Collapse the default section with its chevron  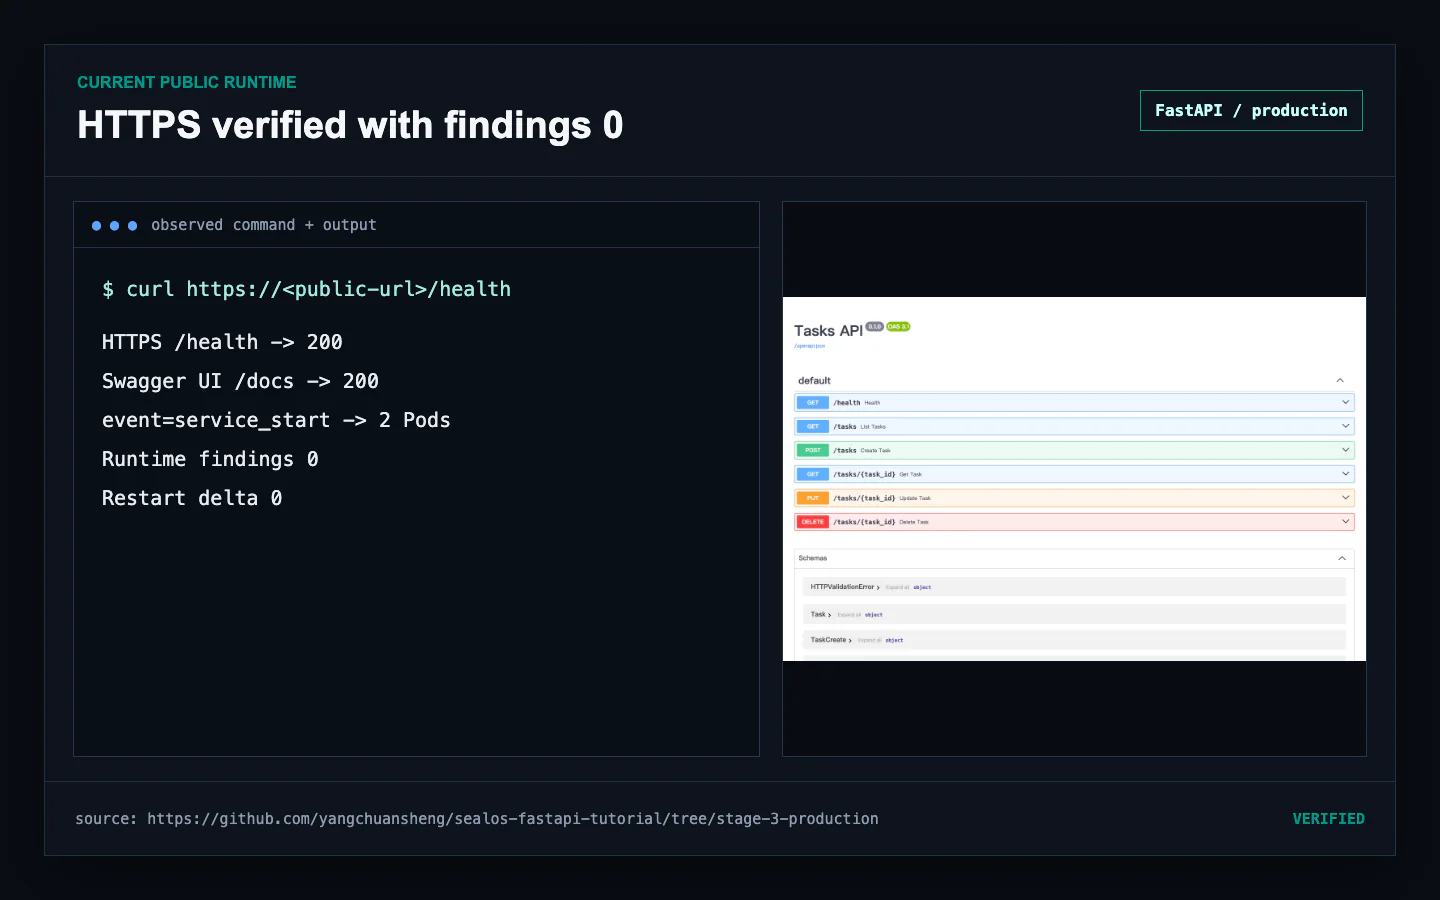1340,381
